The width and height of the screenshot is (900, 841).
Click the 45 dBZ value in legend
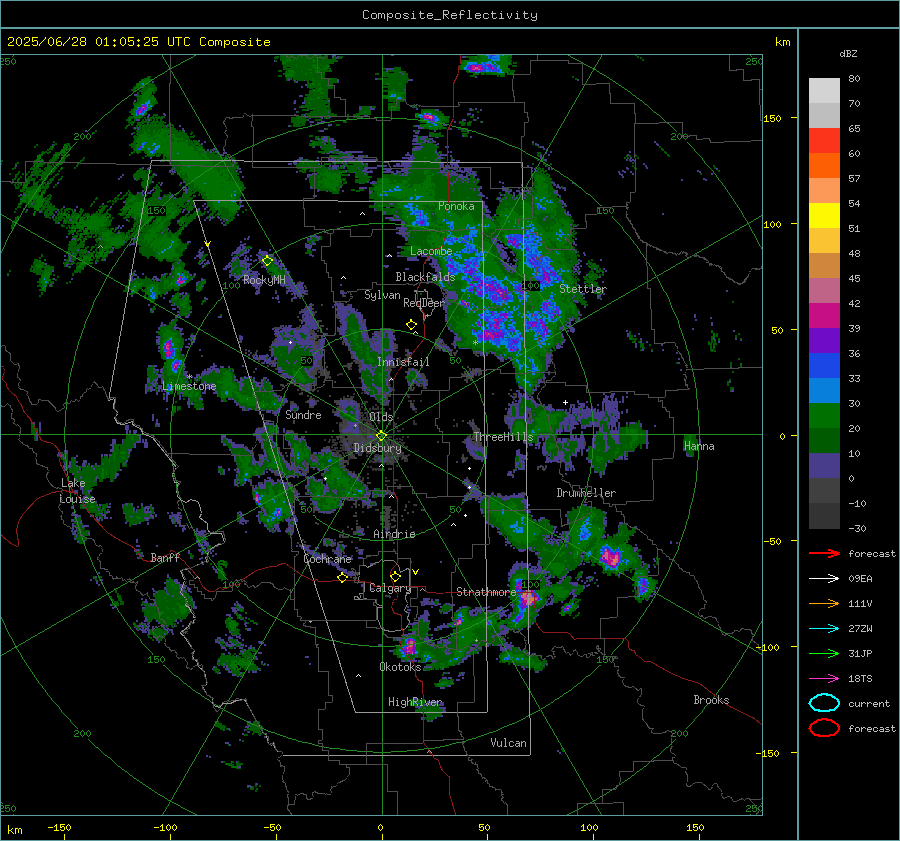pos(854,278)
